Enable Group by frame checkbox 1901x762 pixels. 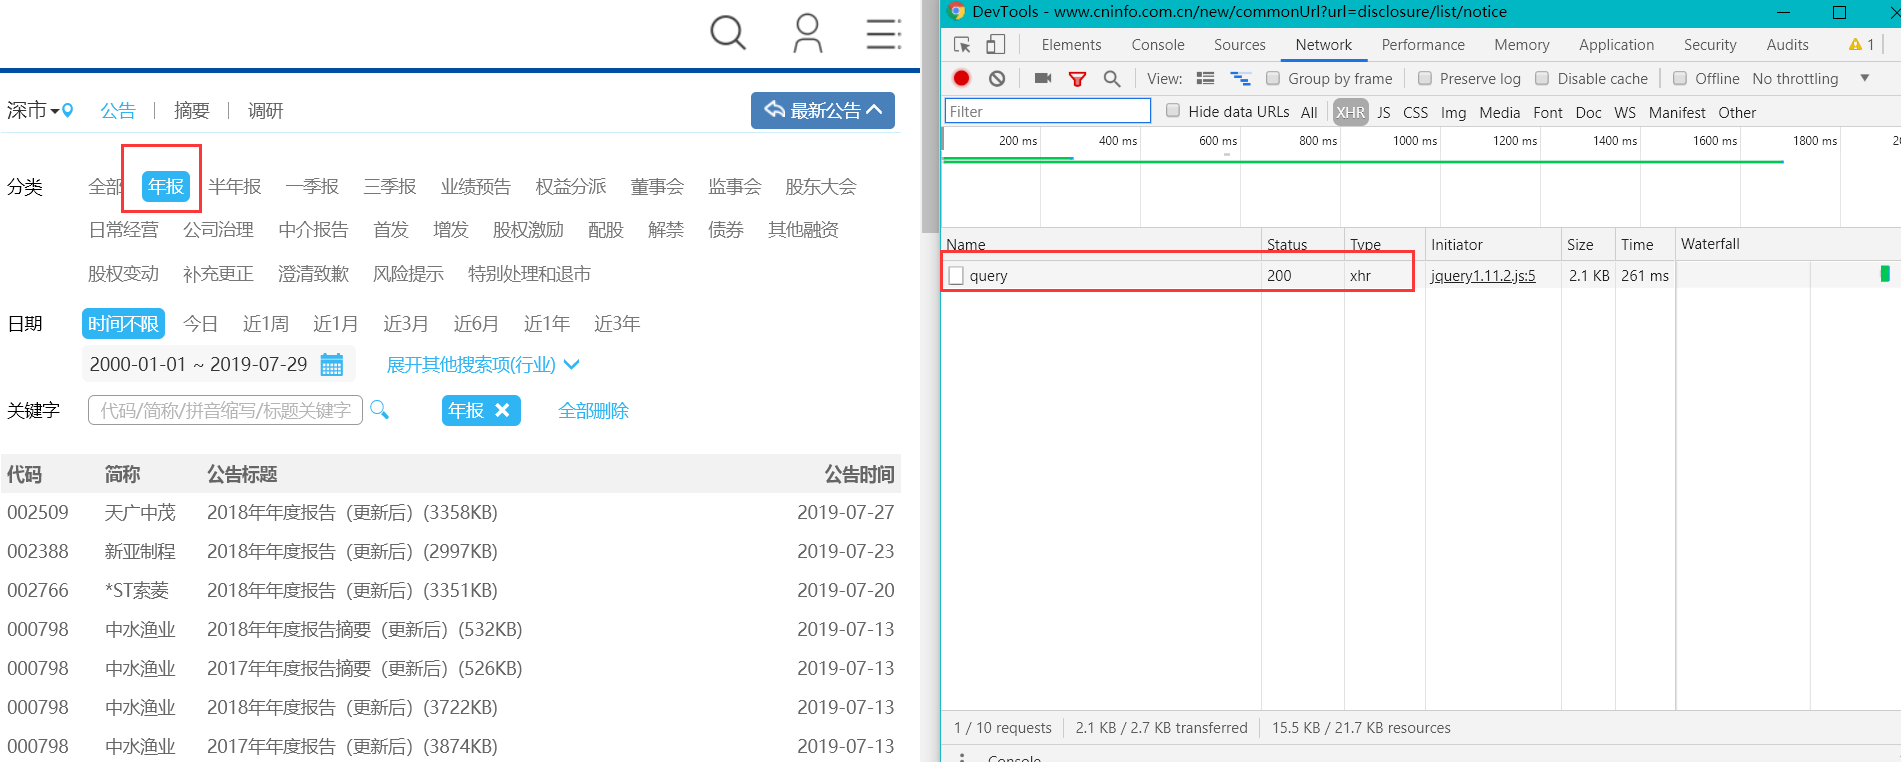(x=1273, y=78)
